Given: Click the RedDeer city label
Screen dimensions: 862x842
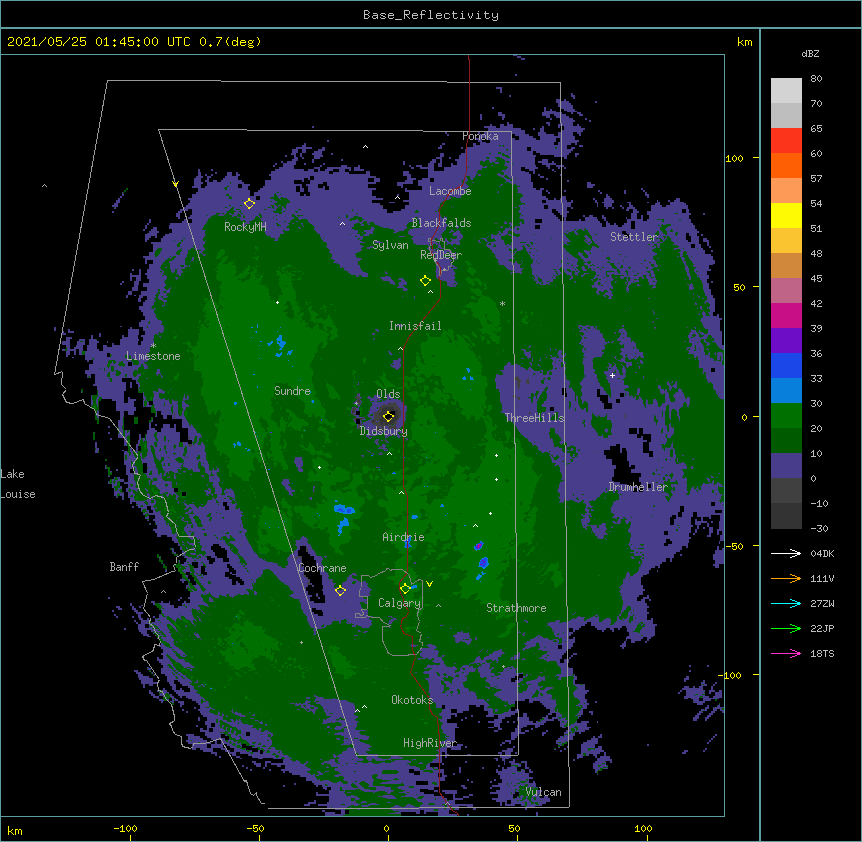Looking at the screenshot, I should click(x=441, y=255).
